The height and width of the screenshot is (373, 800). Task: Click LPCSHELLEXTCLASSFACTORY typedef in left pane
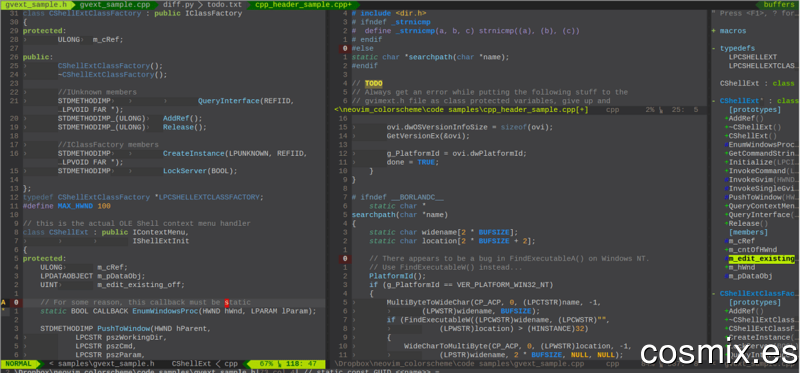click(210, 197)
